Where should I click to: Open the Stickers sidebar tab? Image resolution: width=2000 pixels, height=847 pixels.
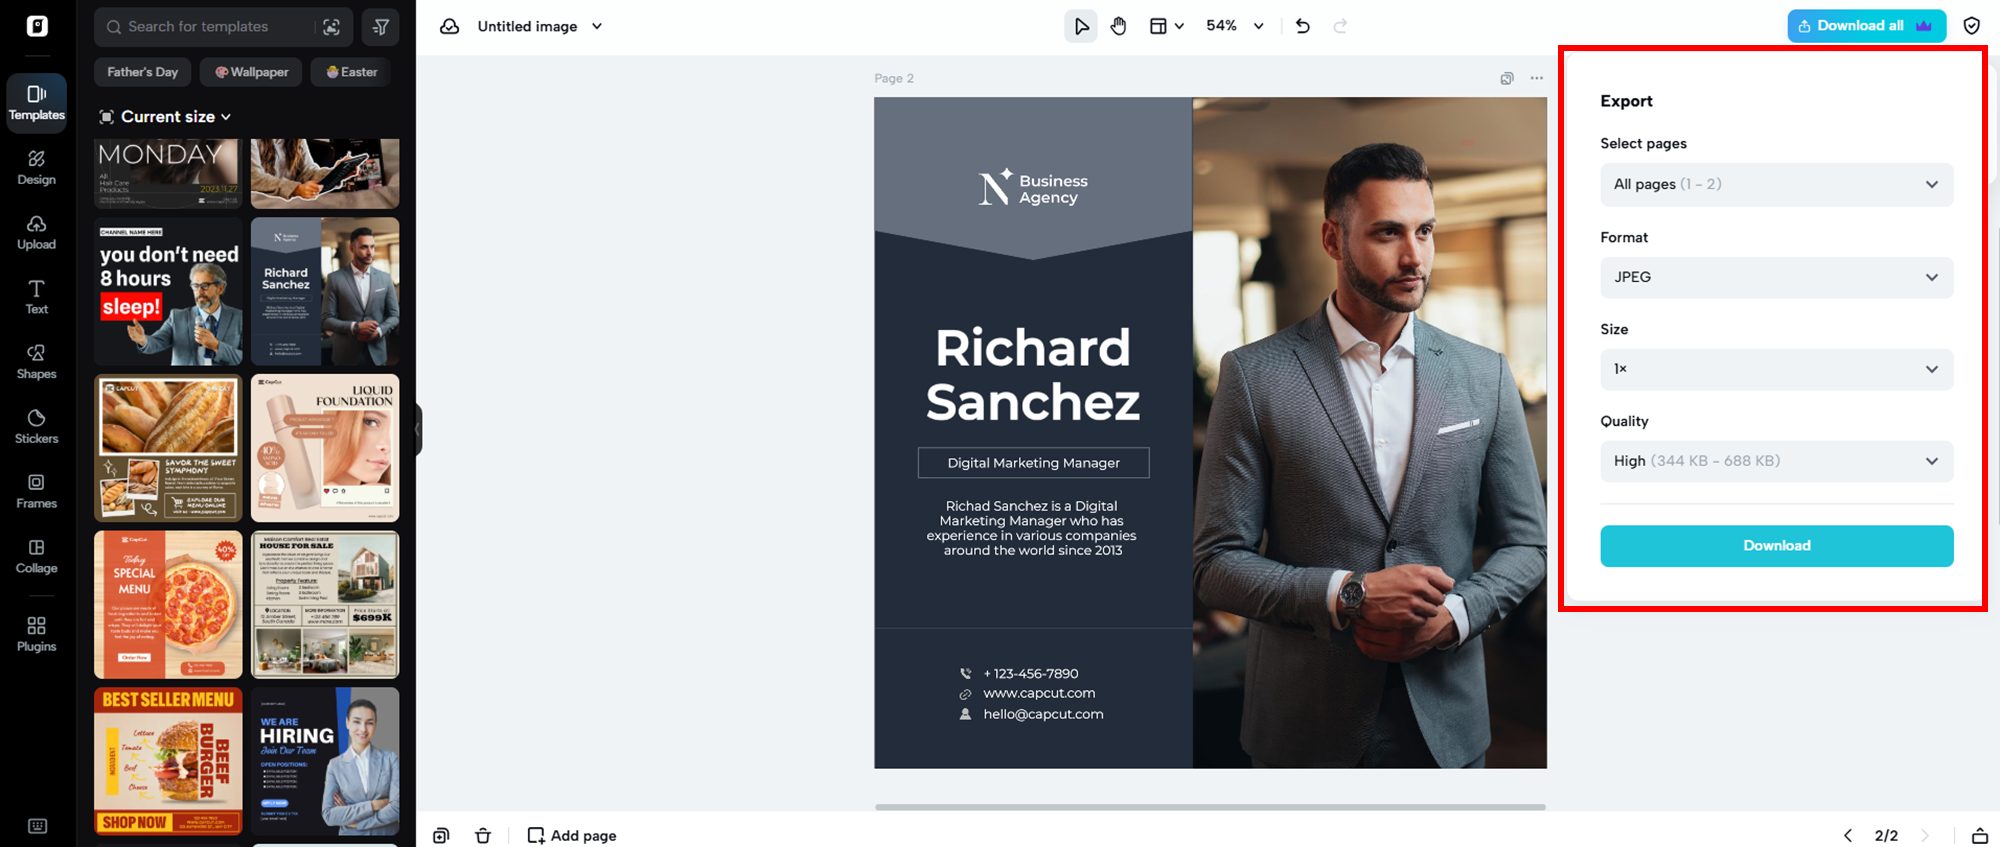point(37,427)
